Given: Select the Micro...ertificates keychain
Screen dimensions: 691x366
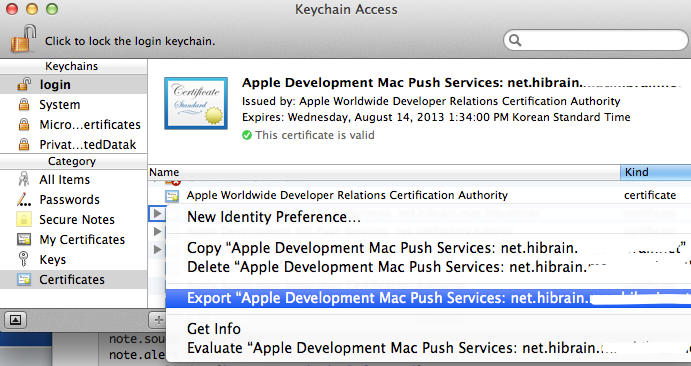Looking at the screenshot, I should click(x=74, y=125).
